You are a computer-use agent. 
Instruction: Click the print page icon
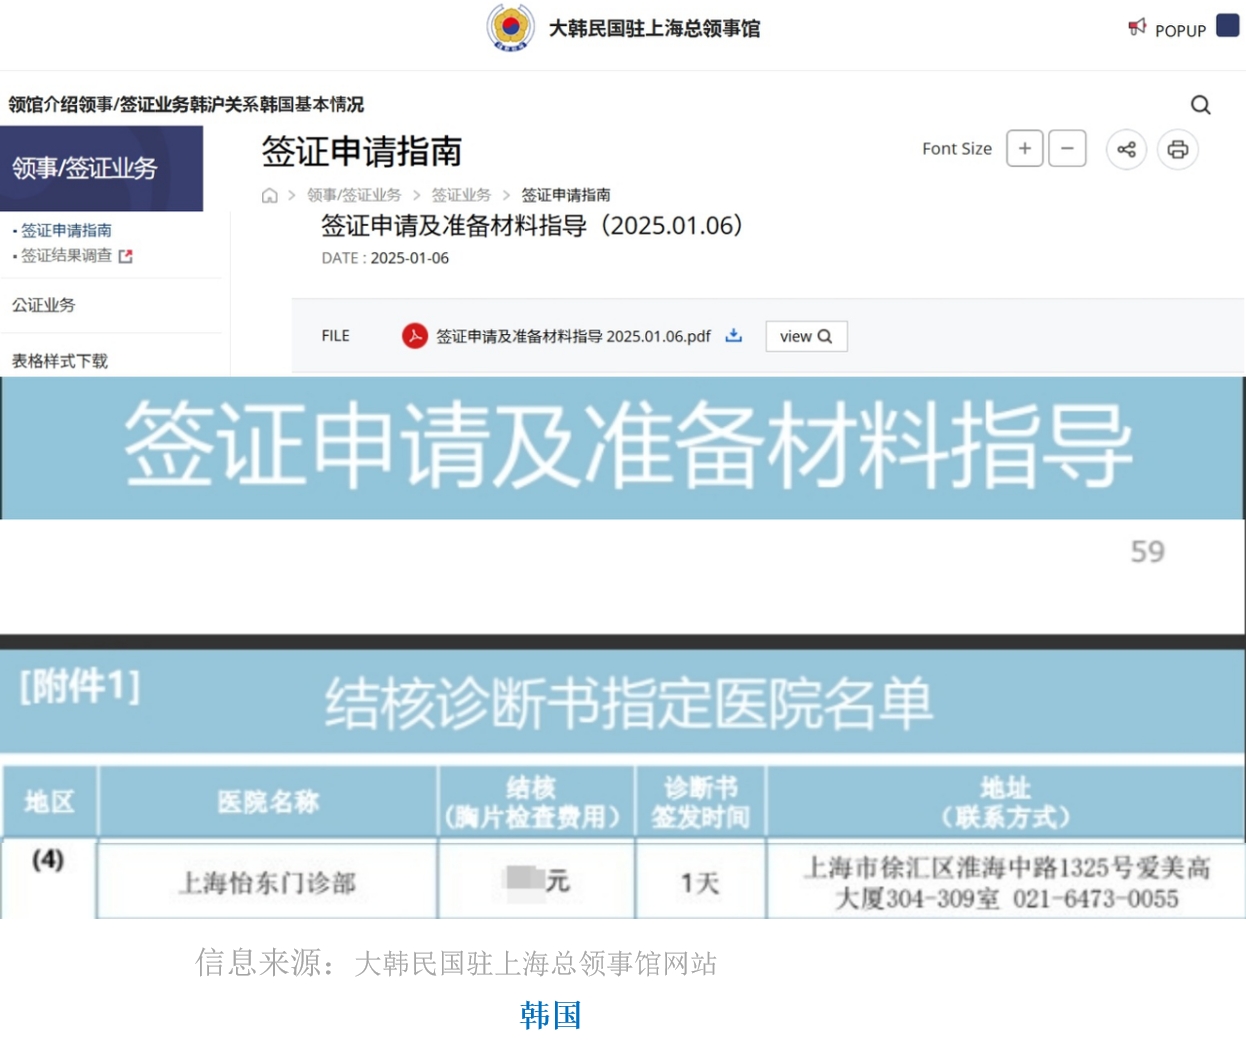[1178, 149]
